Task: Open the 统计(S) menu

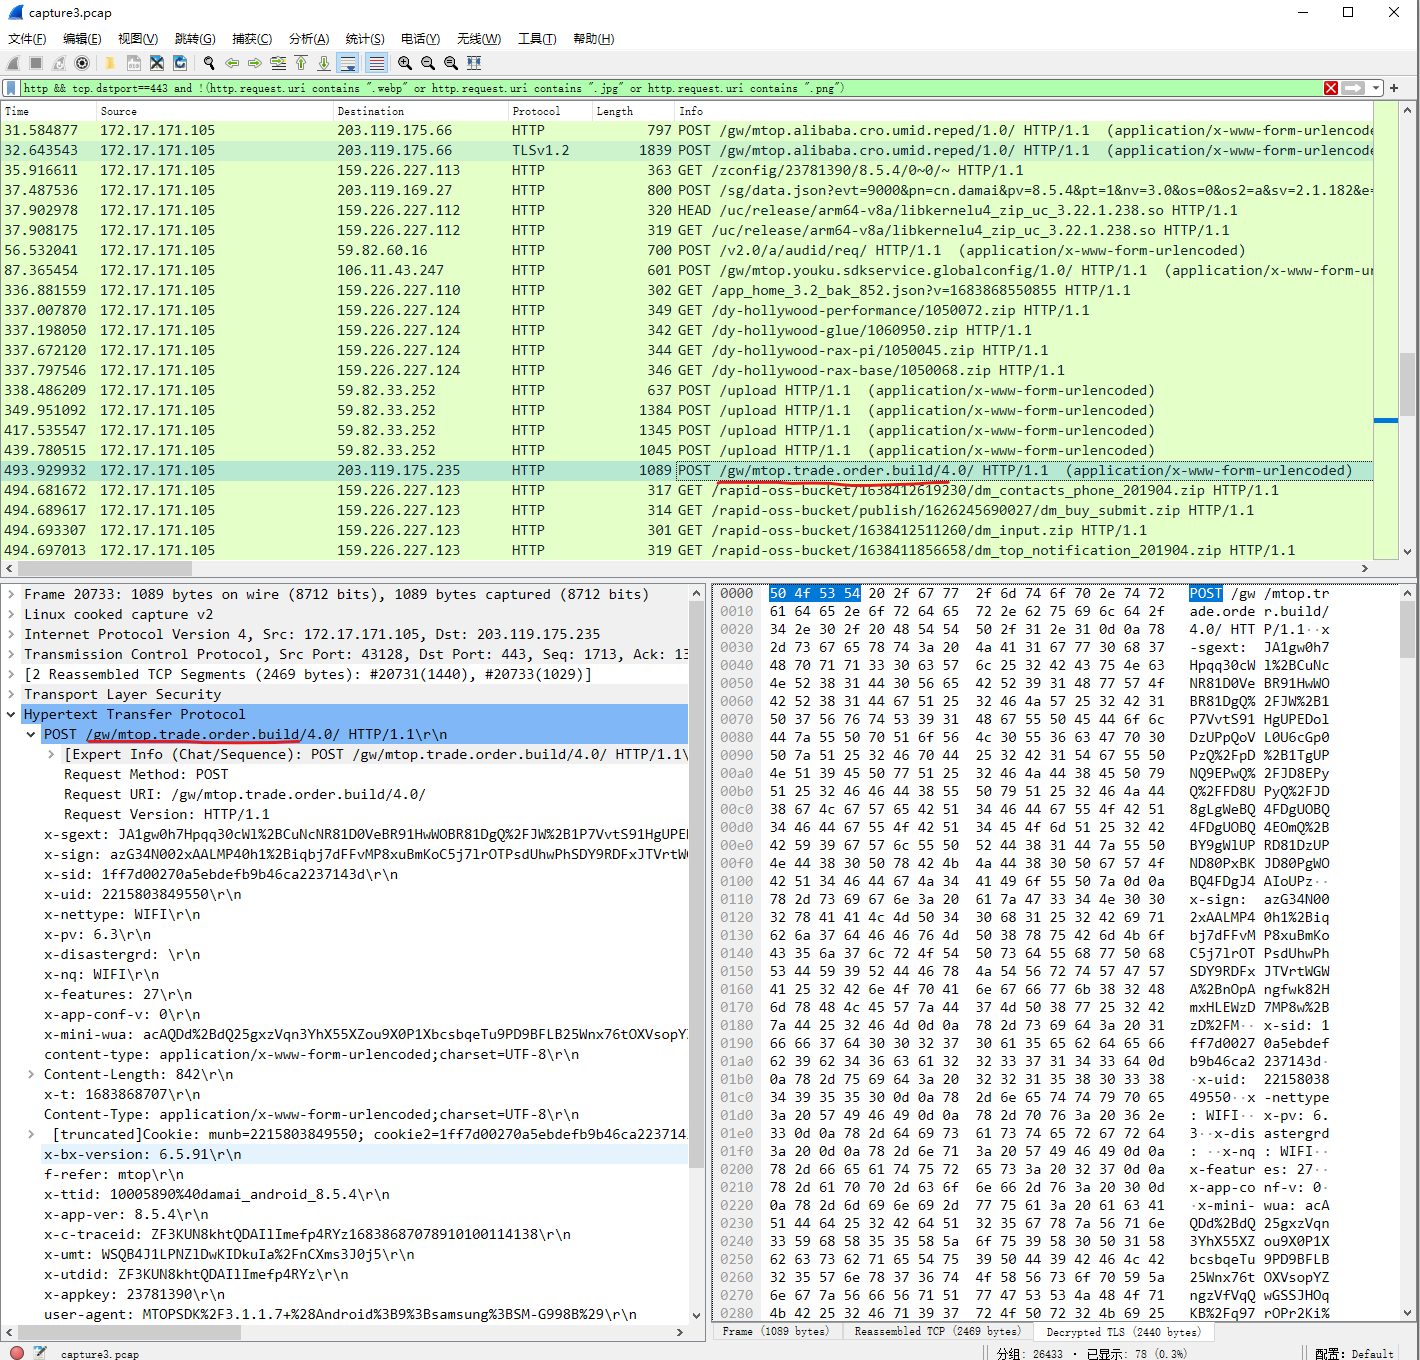Action: coord(365,39)
